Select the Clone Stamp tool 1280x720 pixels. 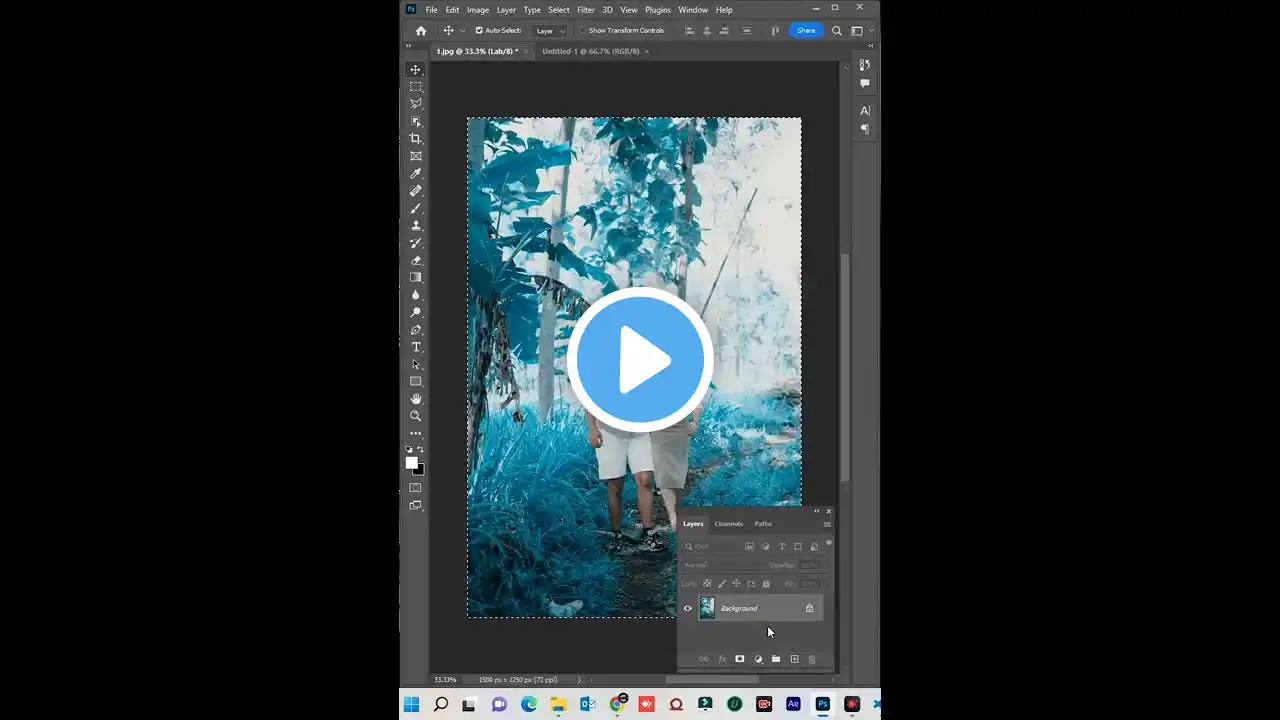416,225
